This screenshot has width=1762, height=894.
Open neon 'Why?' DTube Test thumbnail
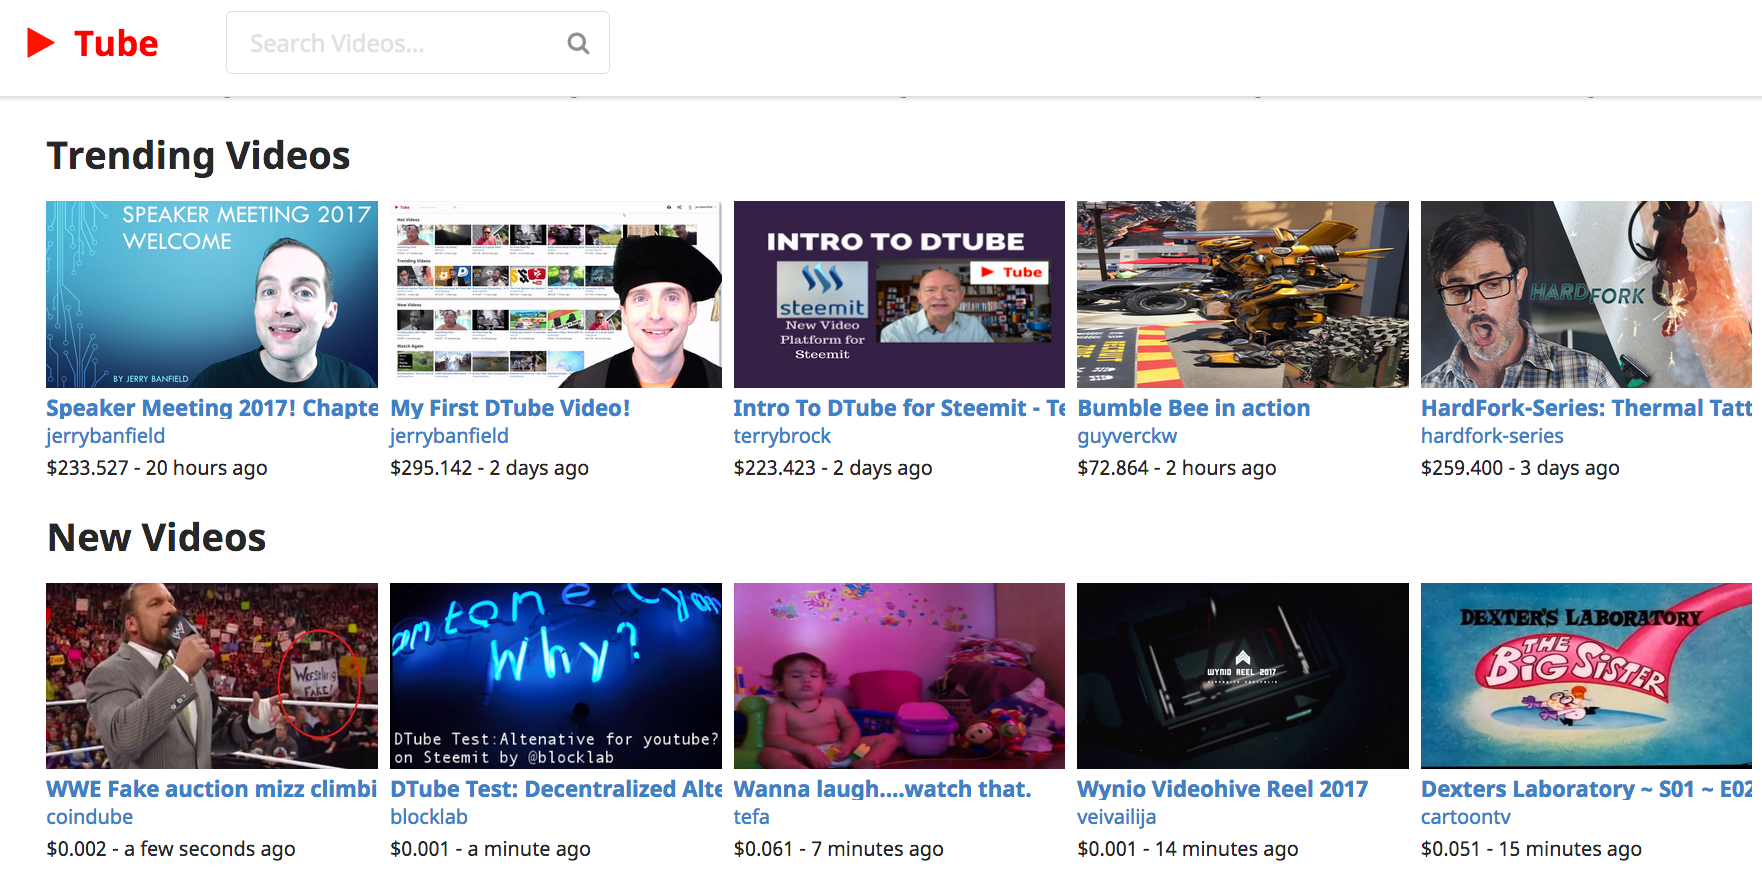click(556, 676)
